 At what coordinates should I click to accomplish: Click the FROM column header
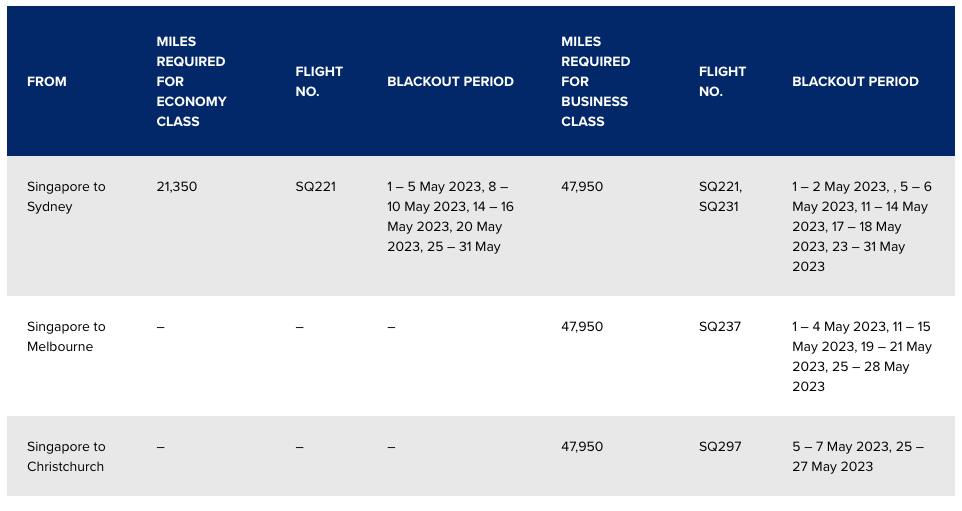point(47,82)
